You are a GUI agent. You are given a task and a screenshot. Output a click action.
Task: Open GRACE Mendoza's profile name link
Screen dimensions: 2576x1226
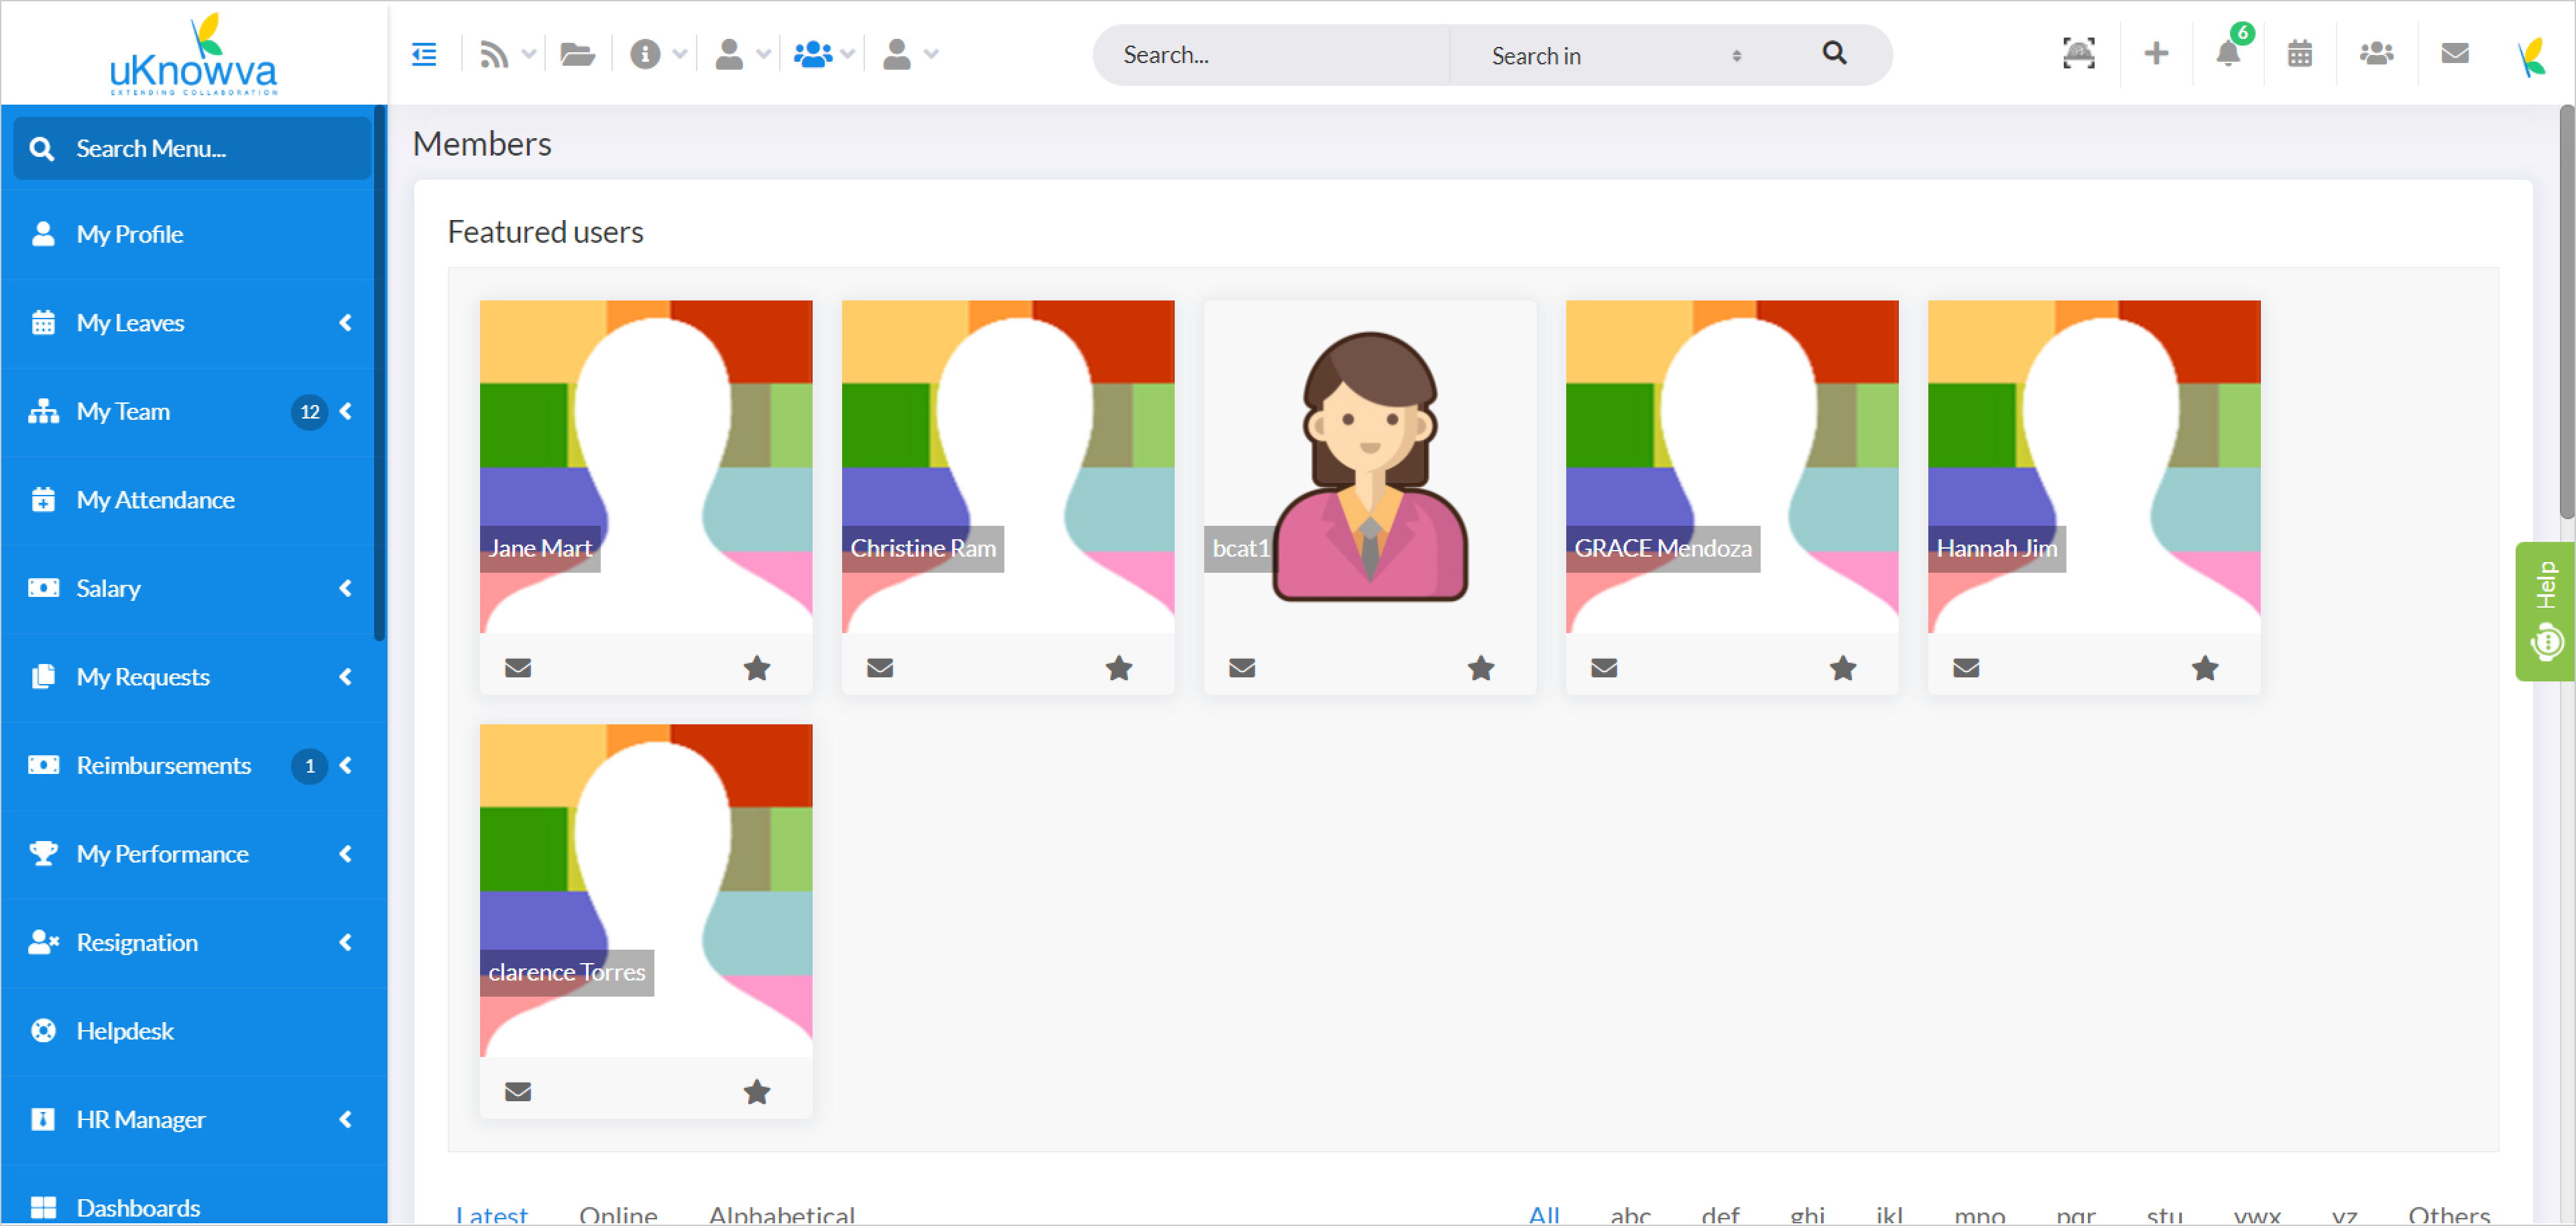pos(1662,549)
